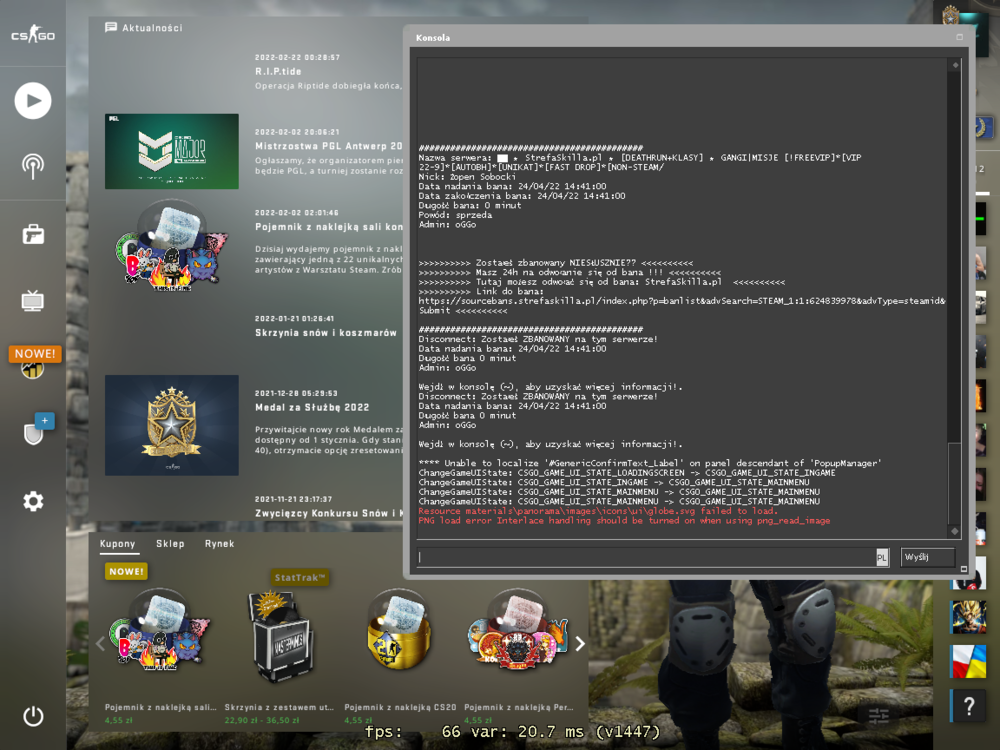Close the Konsola window with its top-right button

pyautogui.click(x=959, y=38)
